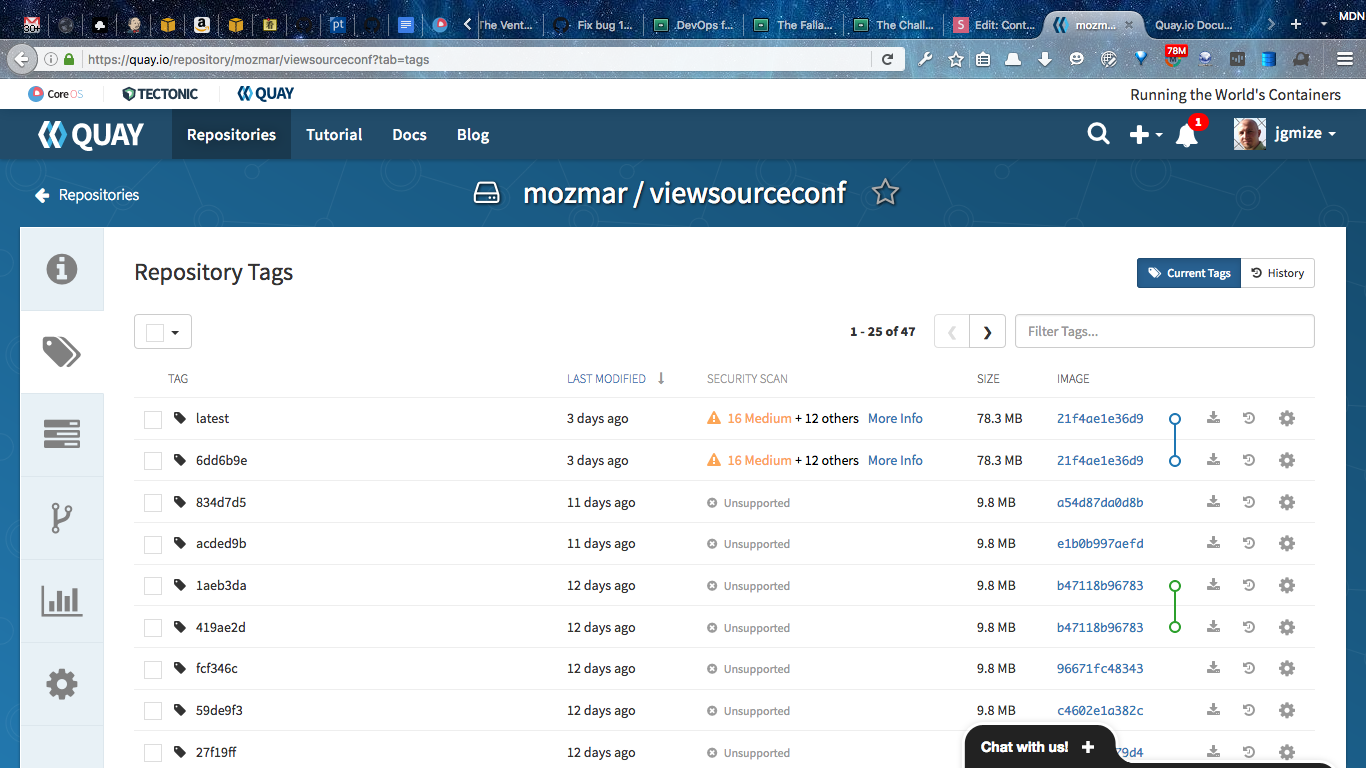Click the history icon for latest tag
Screen dimensions: 1366x768
pyautogui.click(x=1249, y=418)
